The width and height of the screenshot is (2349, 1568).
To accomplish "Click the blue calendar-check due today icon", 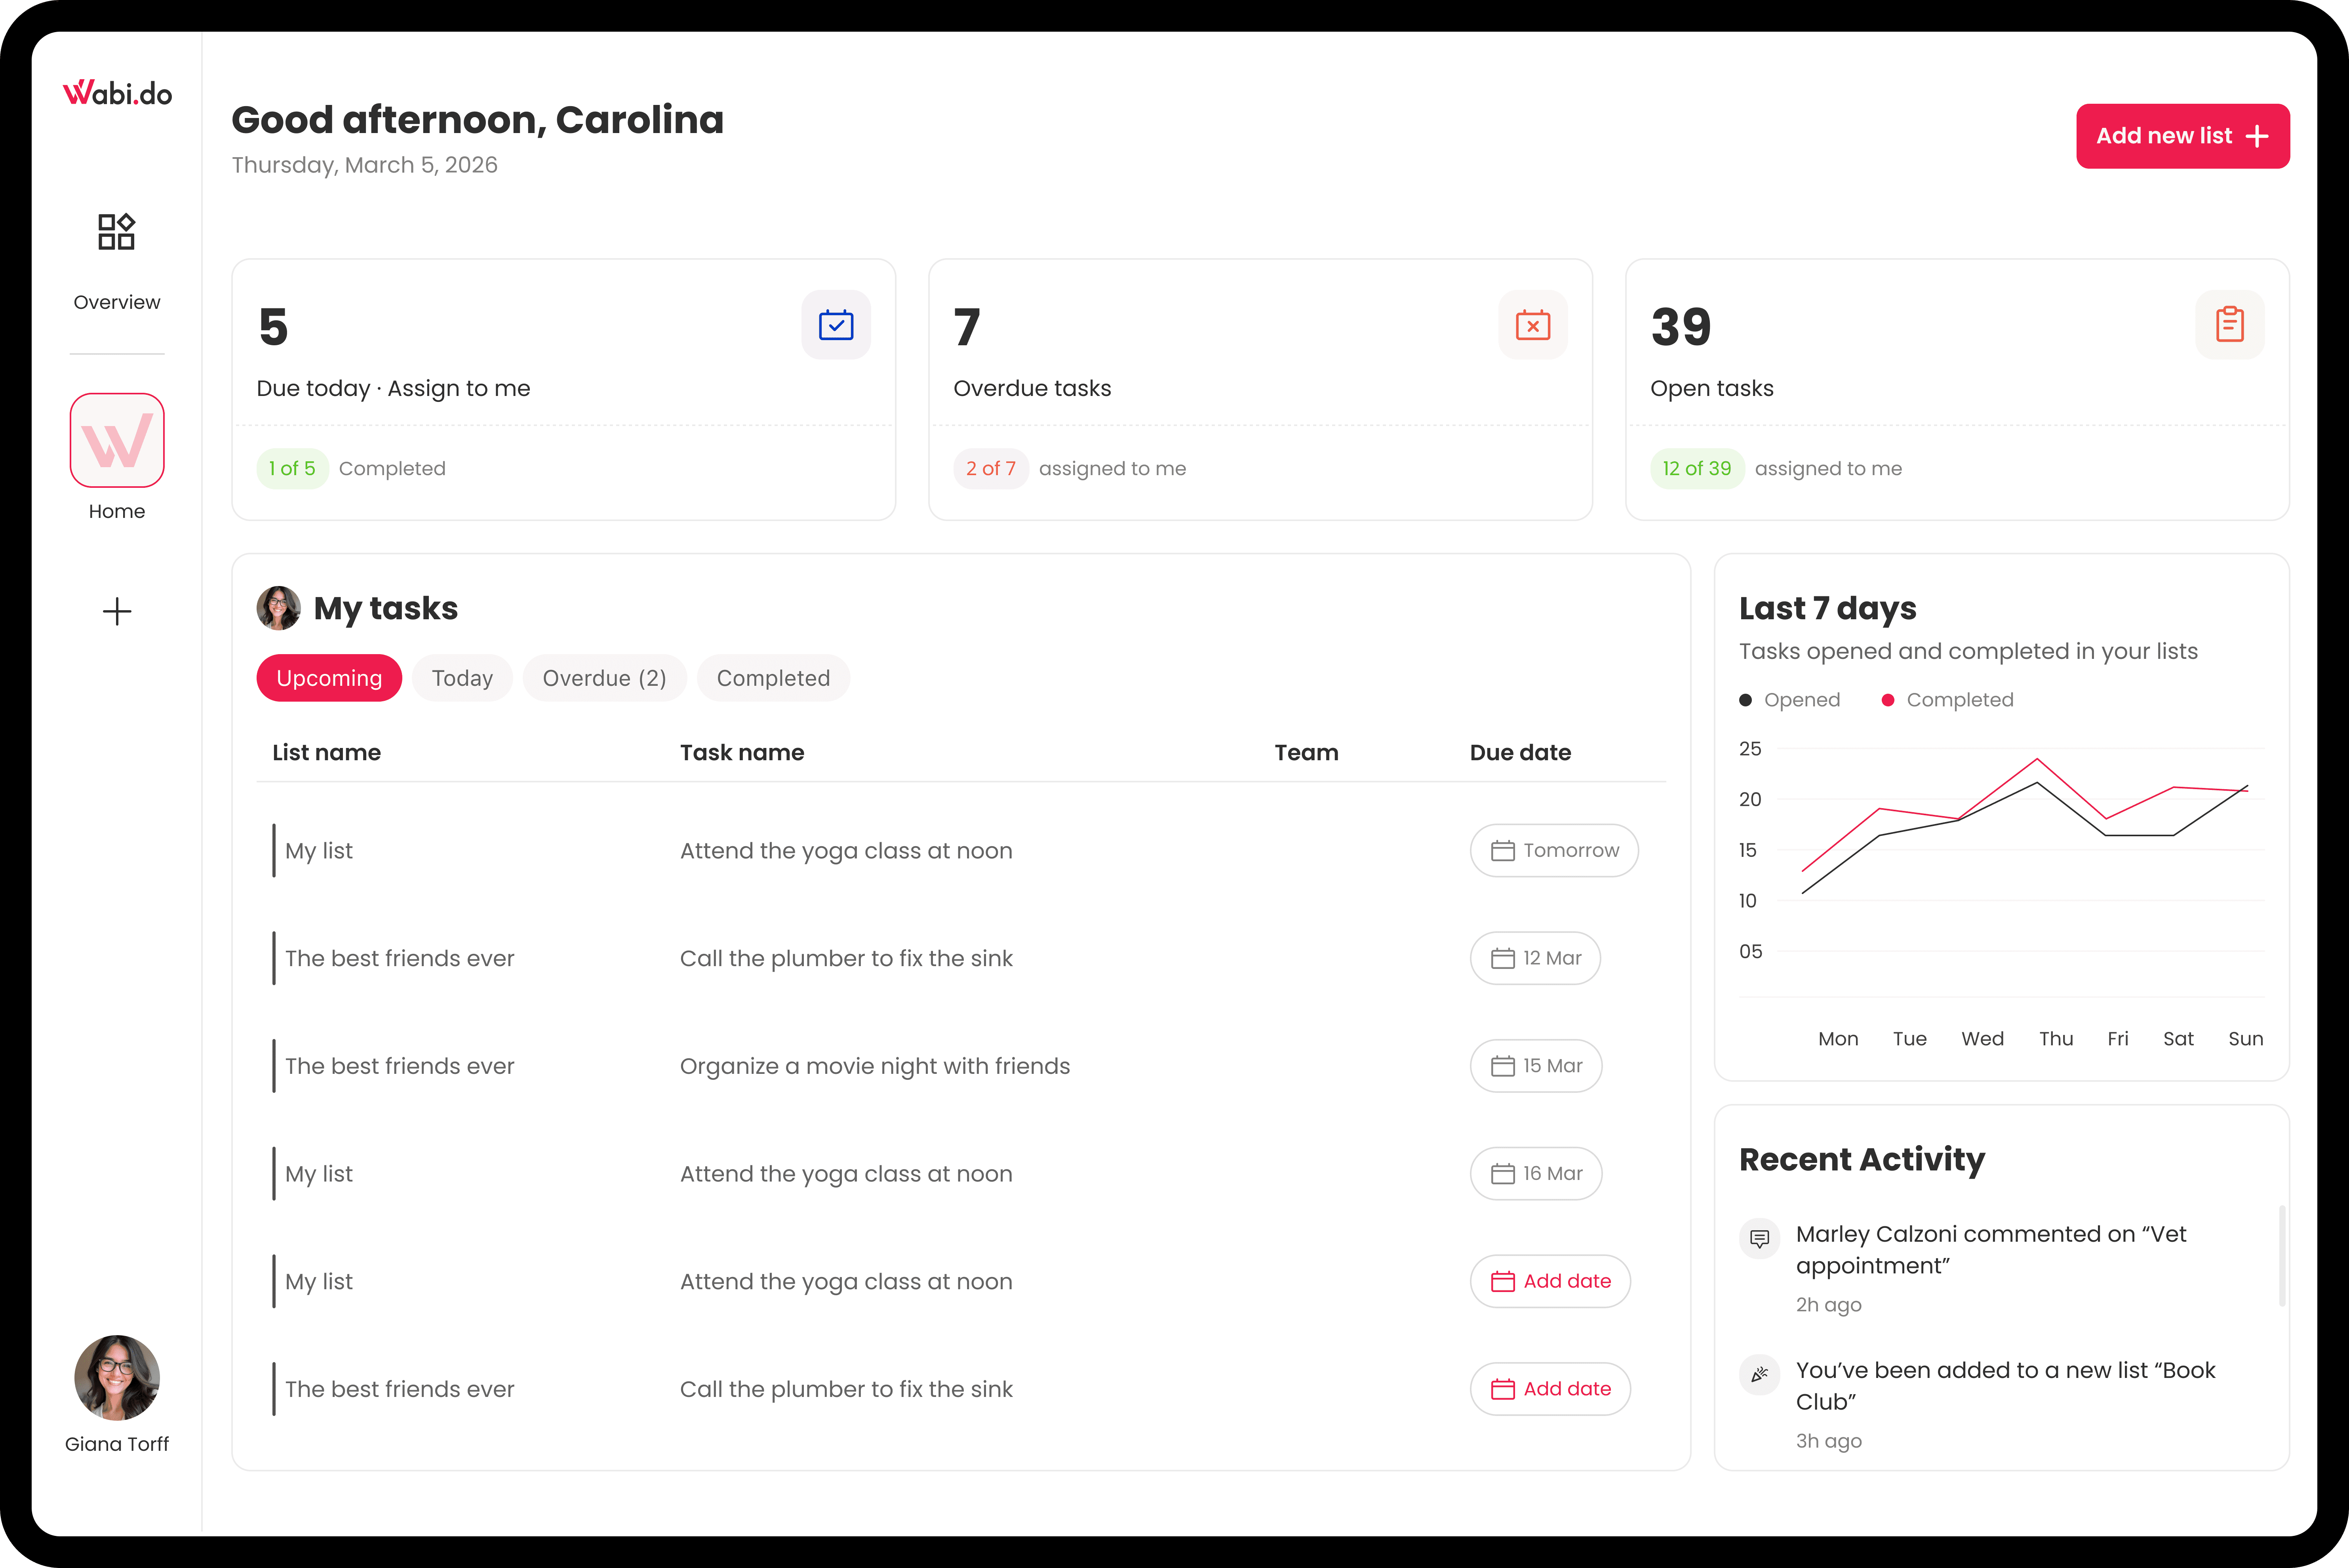I will 835,325.
